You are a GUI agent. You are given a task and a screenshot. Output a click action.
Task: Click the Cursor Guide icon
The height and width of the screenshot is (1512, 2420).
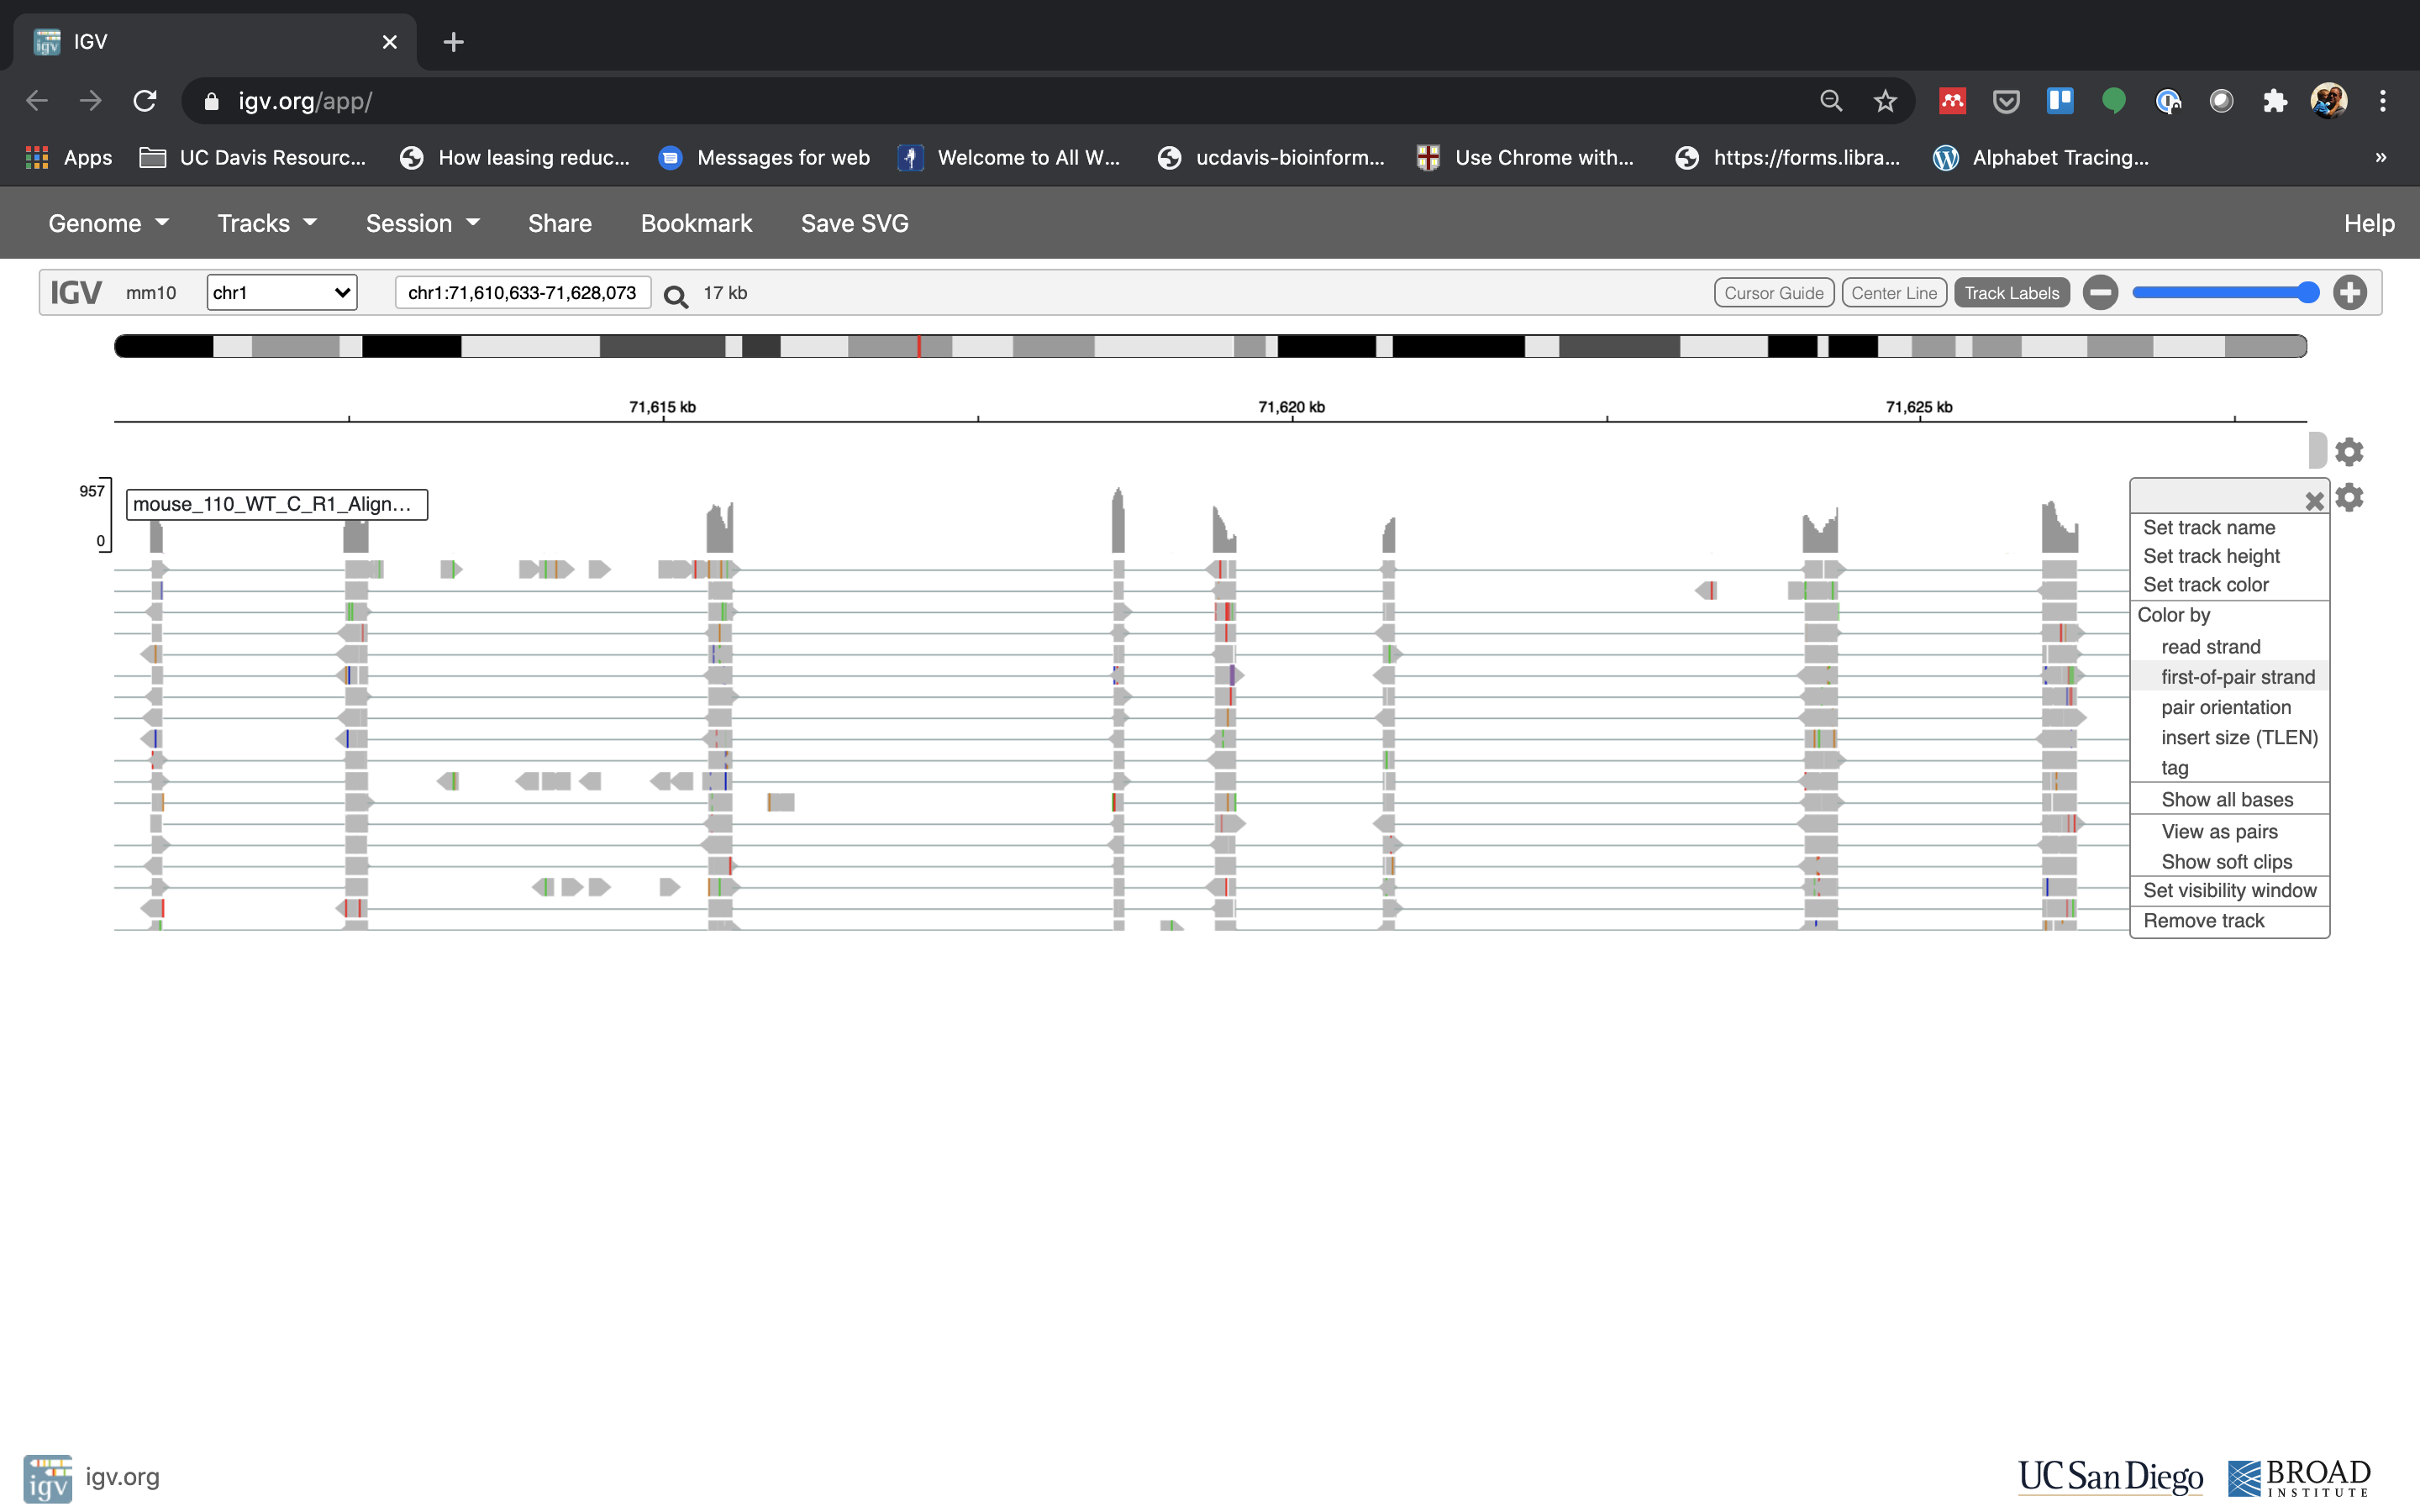pyautogui.click(x=1774, y=292)
